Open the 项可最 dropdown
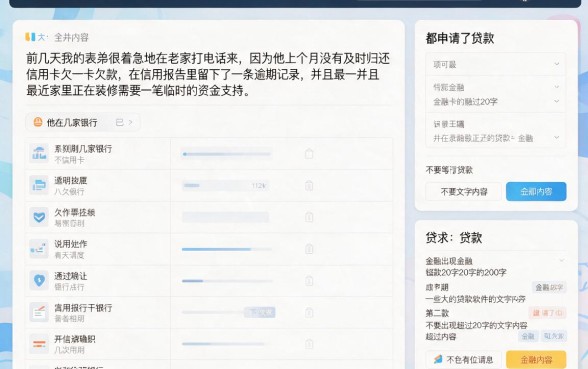Screen dimensions: 588x369 click(495, 64)
